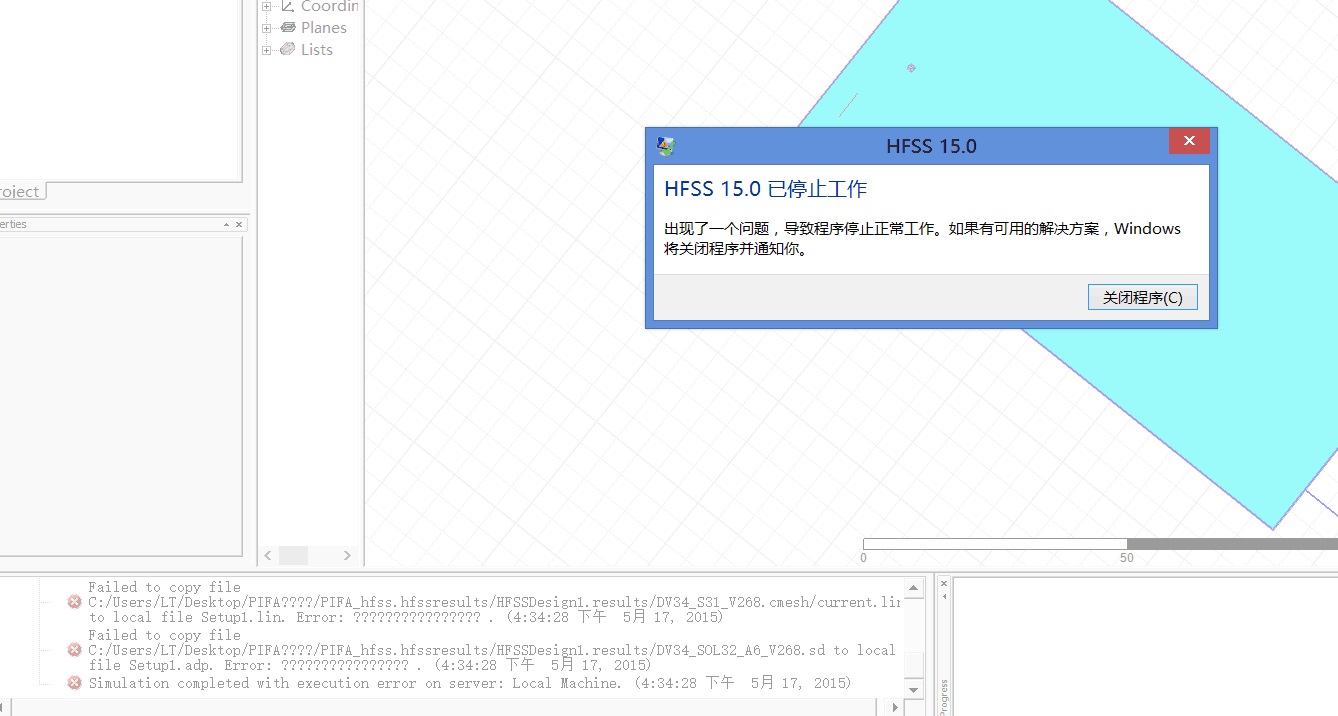This screenshot has height=716, width=1338.
Task: Click the message log scroll down arrow
Action: click(914, 690)
